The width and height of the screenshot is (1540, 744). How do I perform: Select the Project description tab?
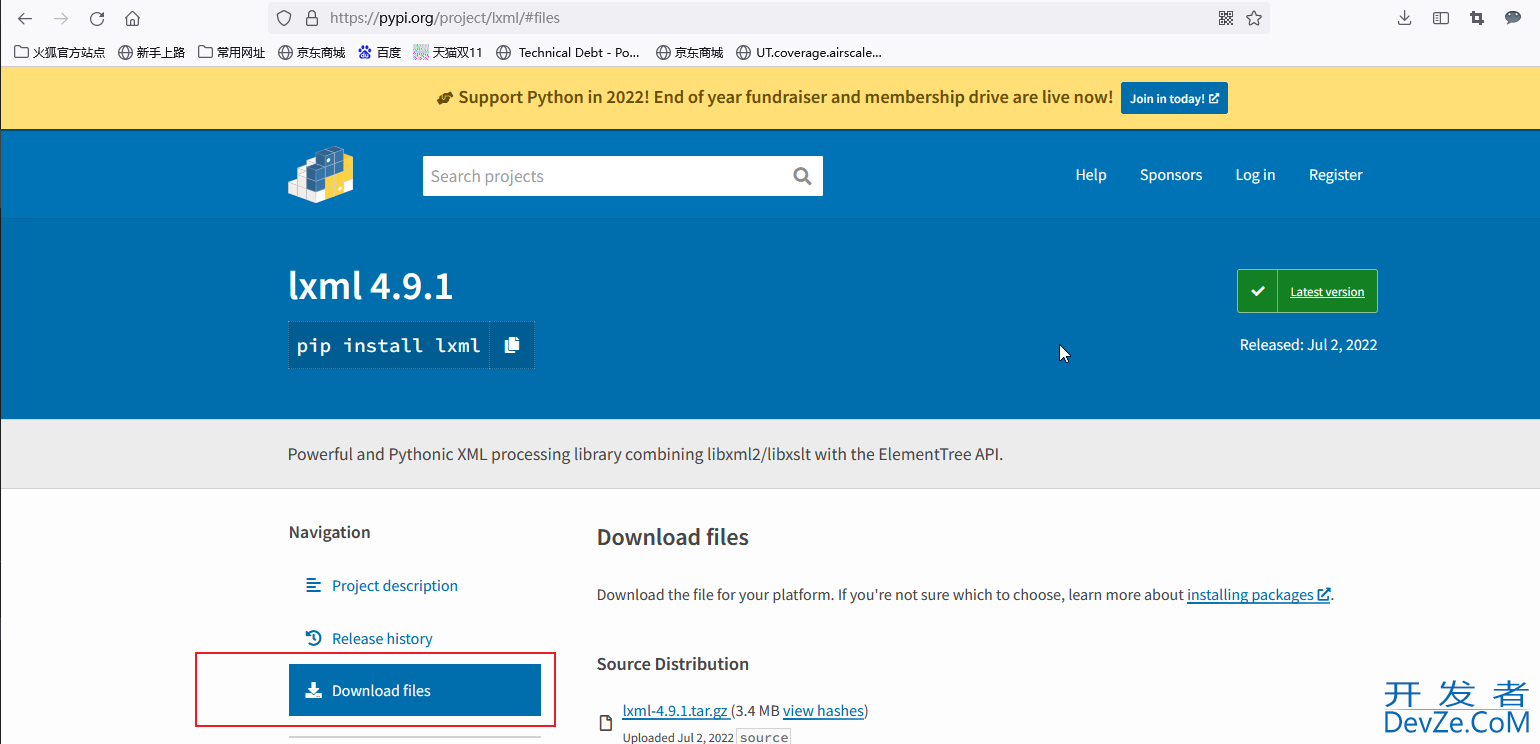pos(395,586)
